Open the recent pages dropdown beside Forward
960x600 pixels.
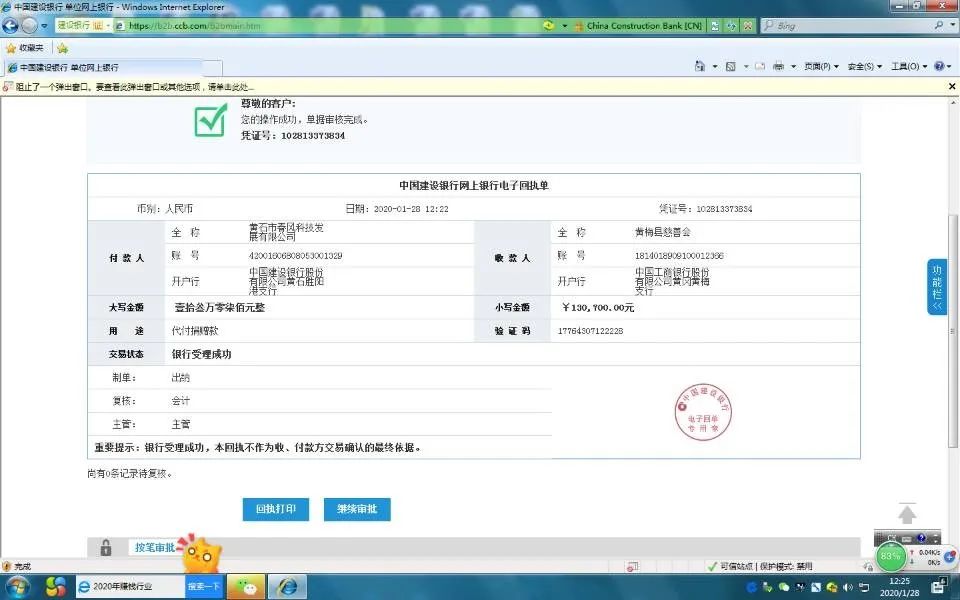[44, 26]
